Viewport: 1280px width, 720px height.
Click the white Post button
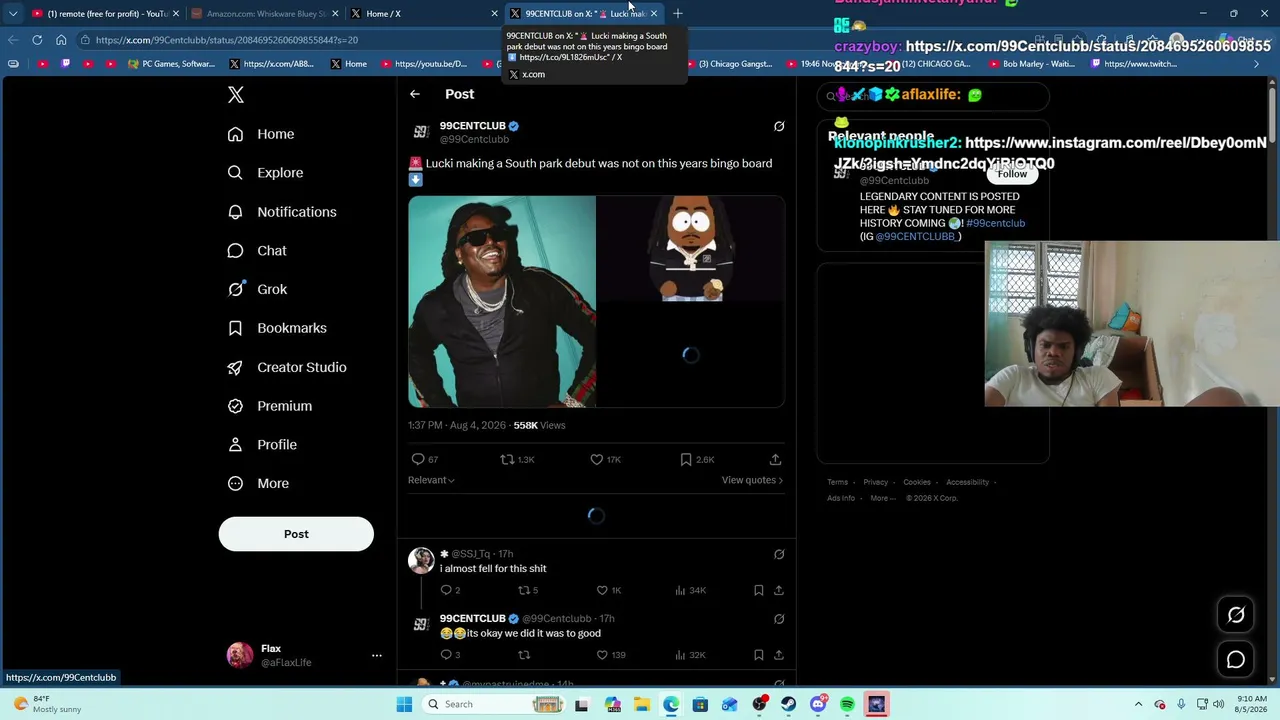pos(296,534)
